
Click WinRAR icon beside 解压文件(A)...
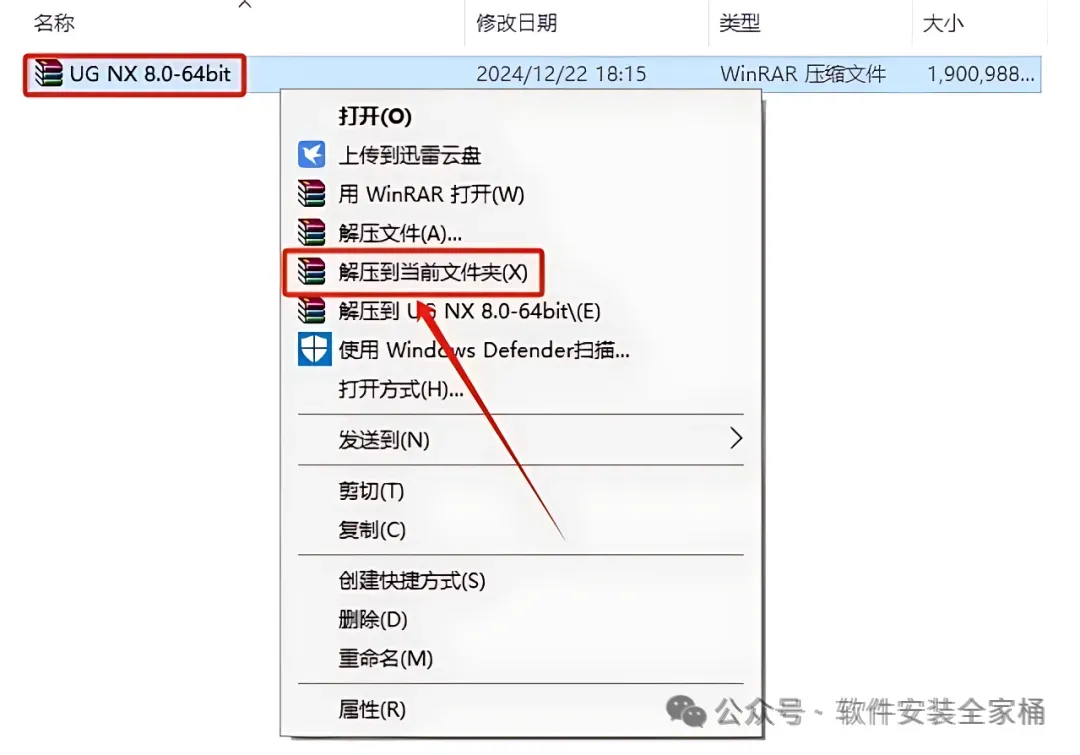pos(311,233)
